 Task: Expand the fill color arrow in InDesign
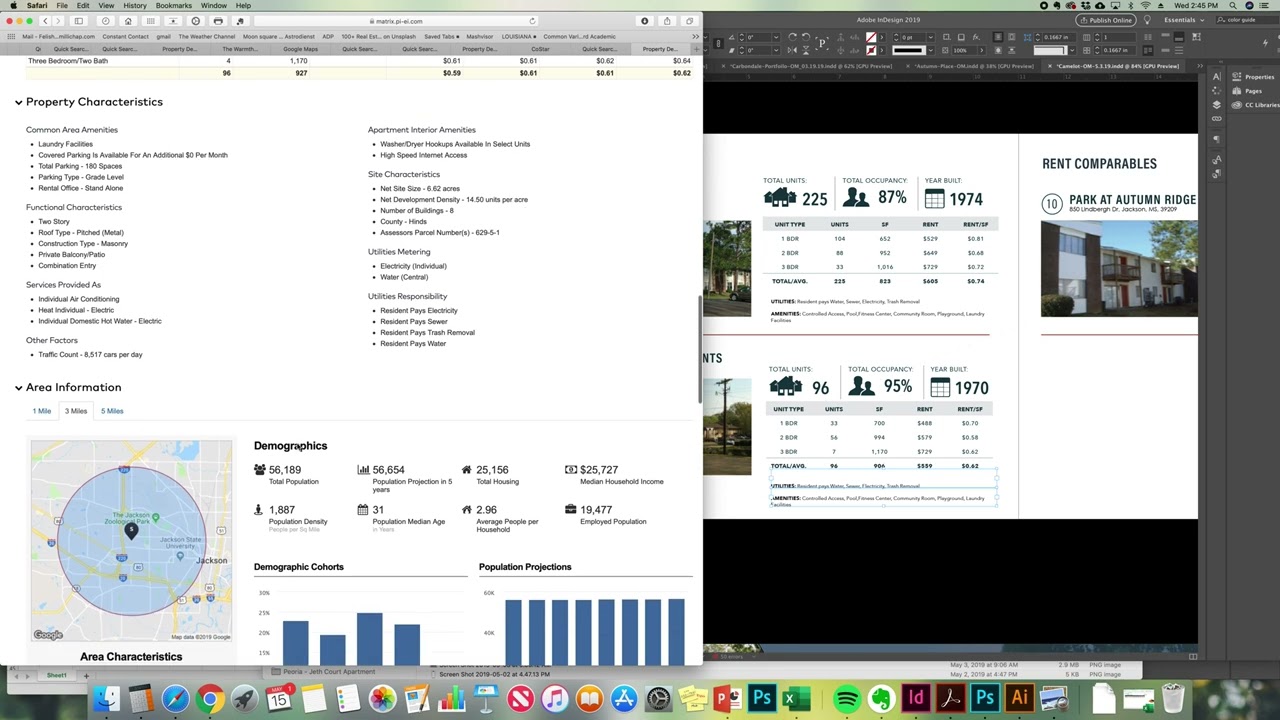(882, 37)
